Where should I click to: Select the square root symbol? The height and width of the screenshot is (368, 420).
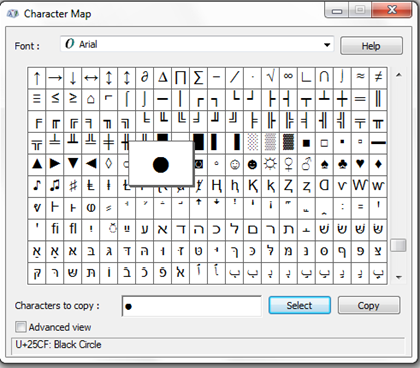coord(270,78)
